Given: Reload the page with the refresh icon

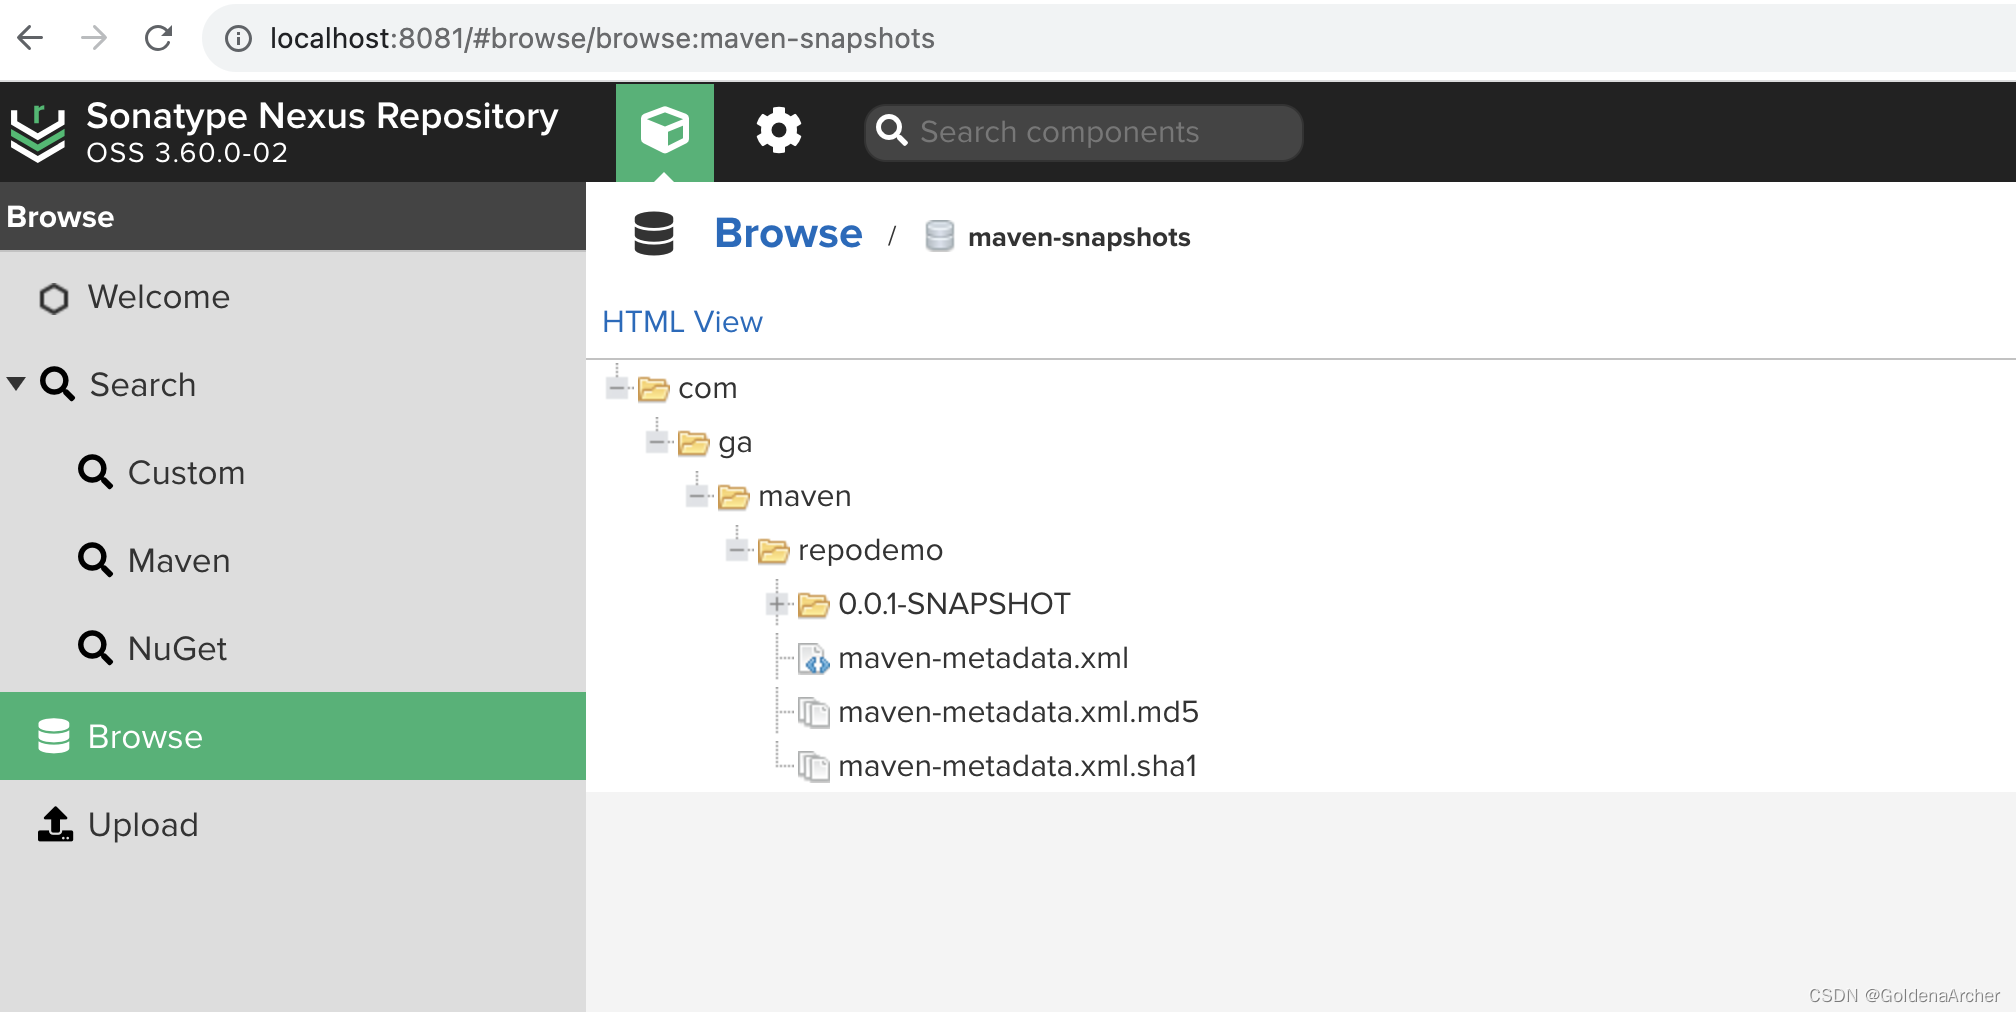Looking at the screenshot, I should [x=158, y=38].
